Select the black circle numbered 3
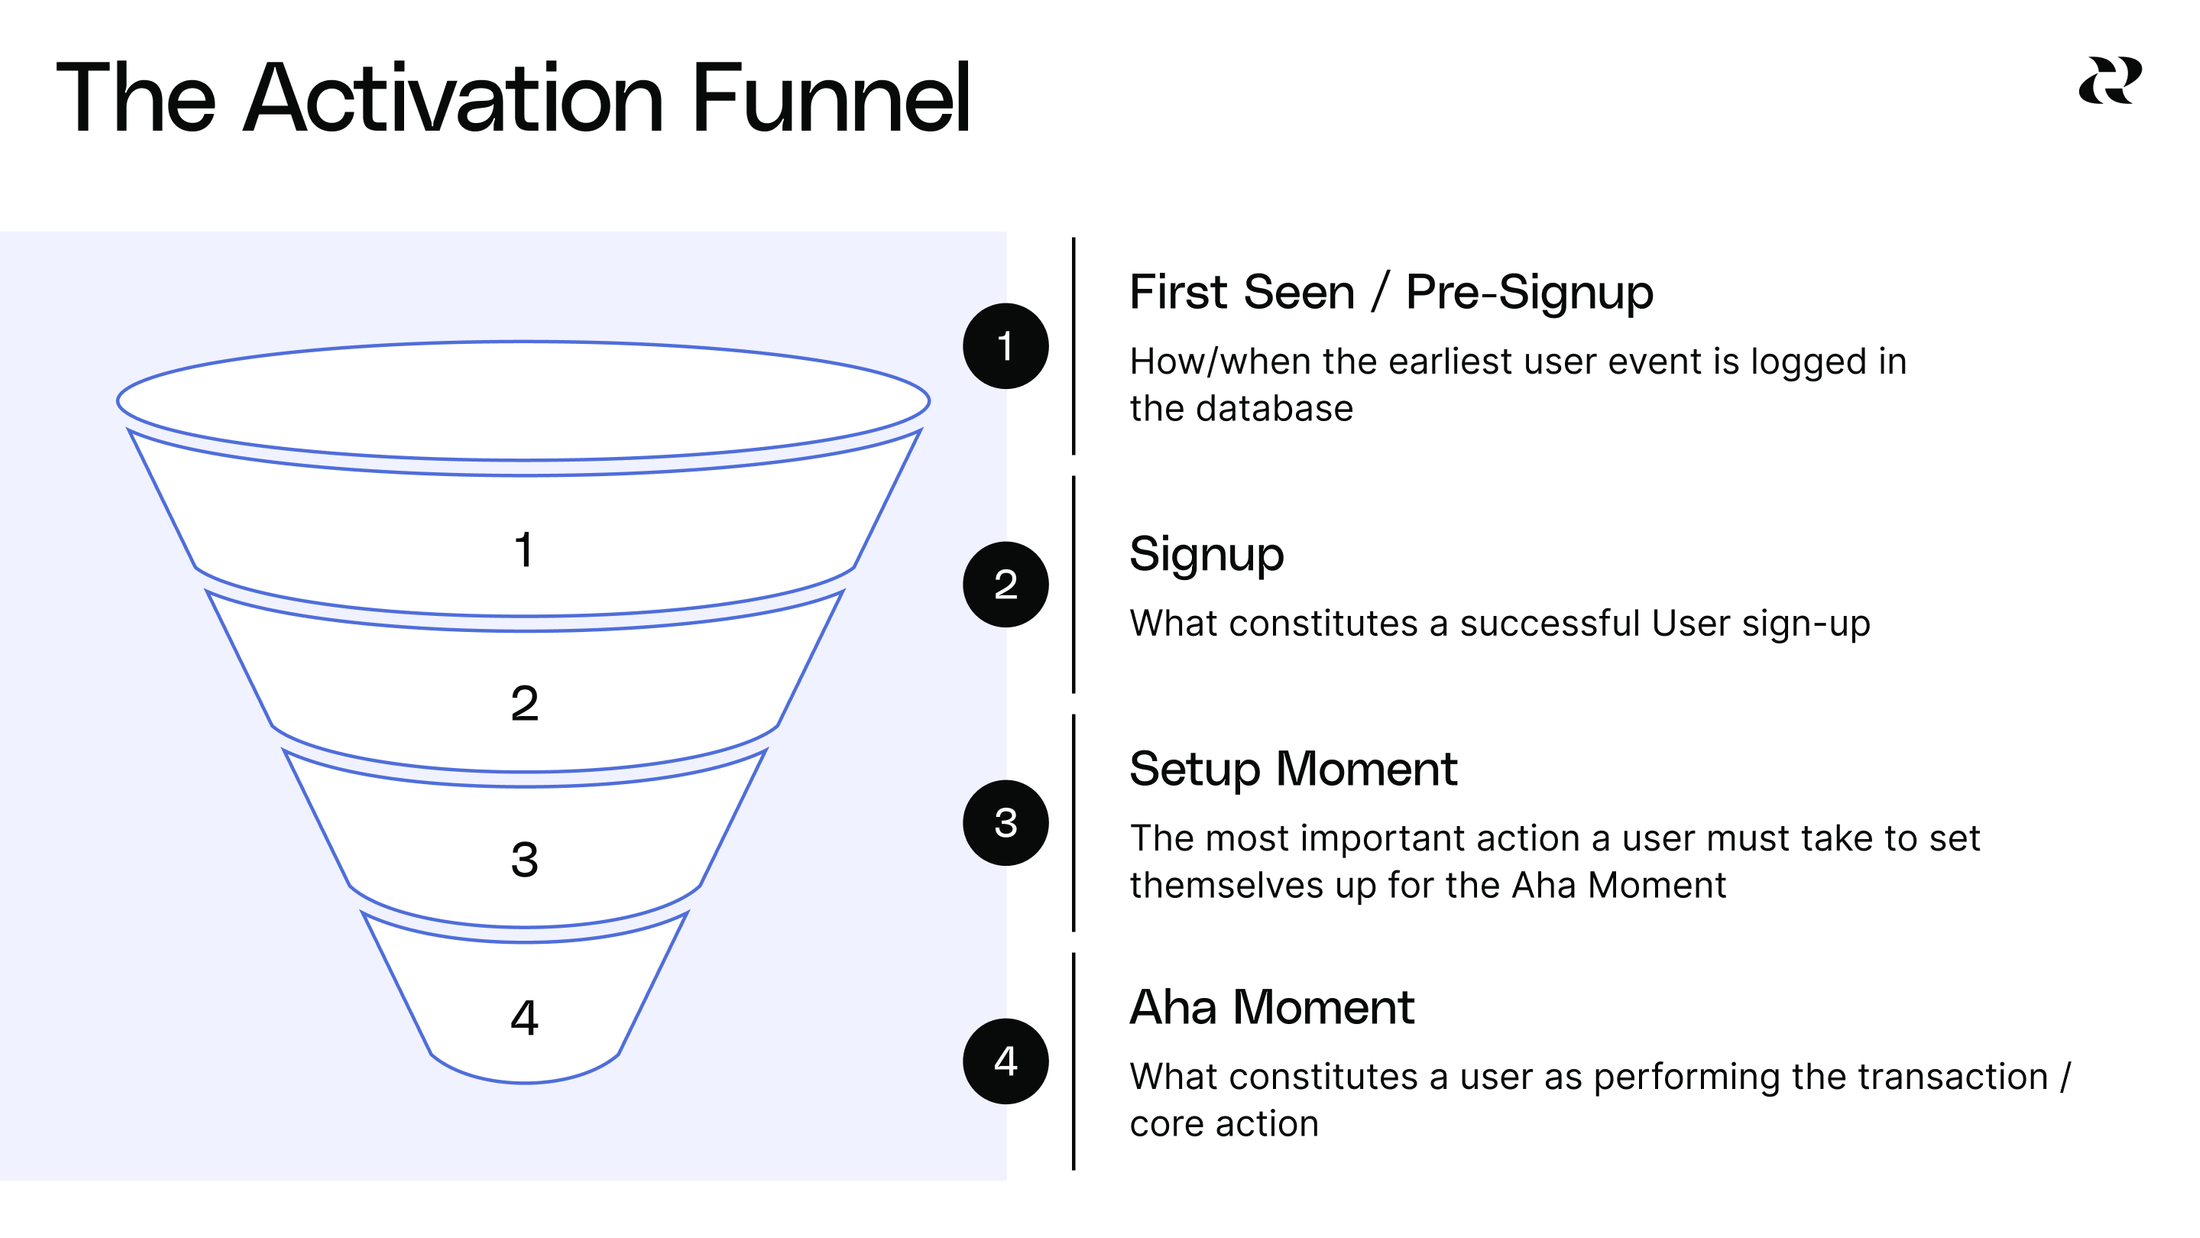2200x1238 pixels. 1006,823
